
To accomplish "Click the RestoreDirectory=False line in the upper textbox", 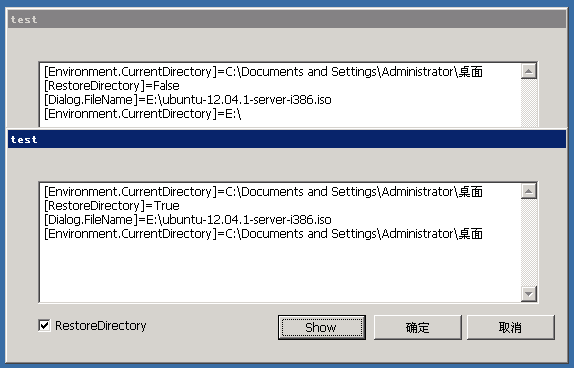I will tap(112, 86).
